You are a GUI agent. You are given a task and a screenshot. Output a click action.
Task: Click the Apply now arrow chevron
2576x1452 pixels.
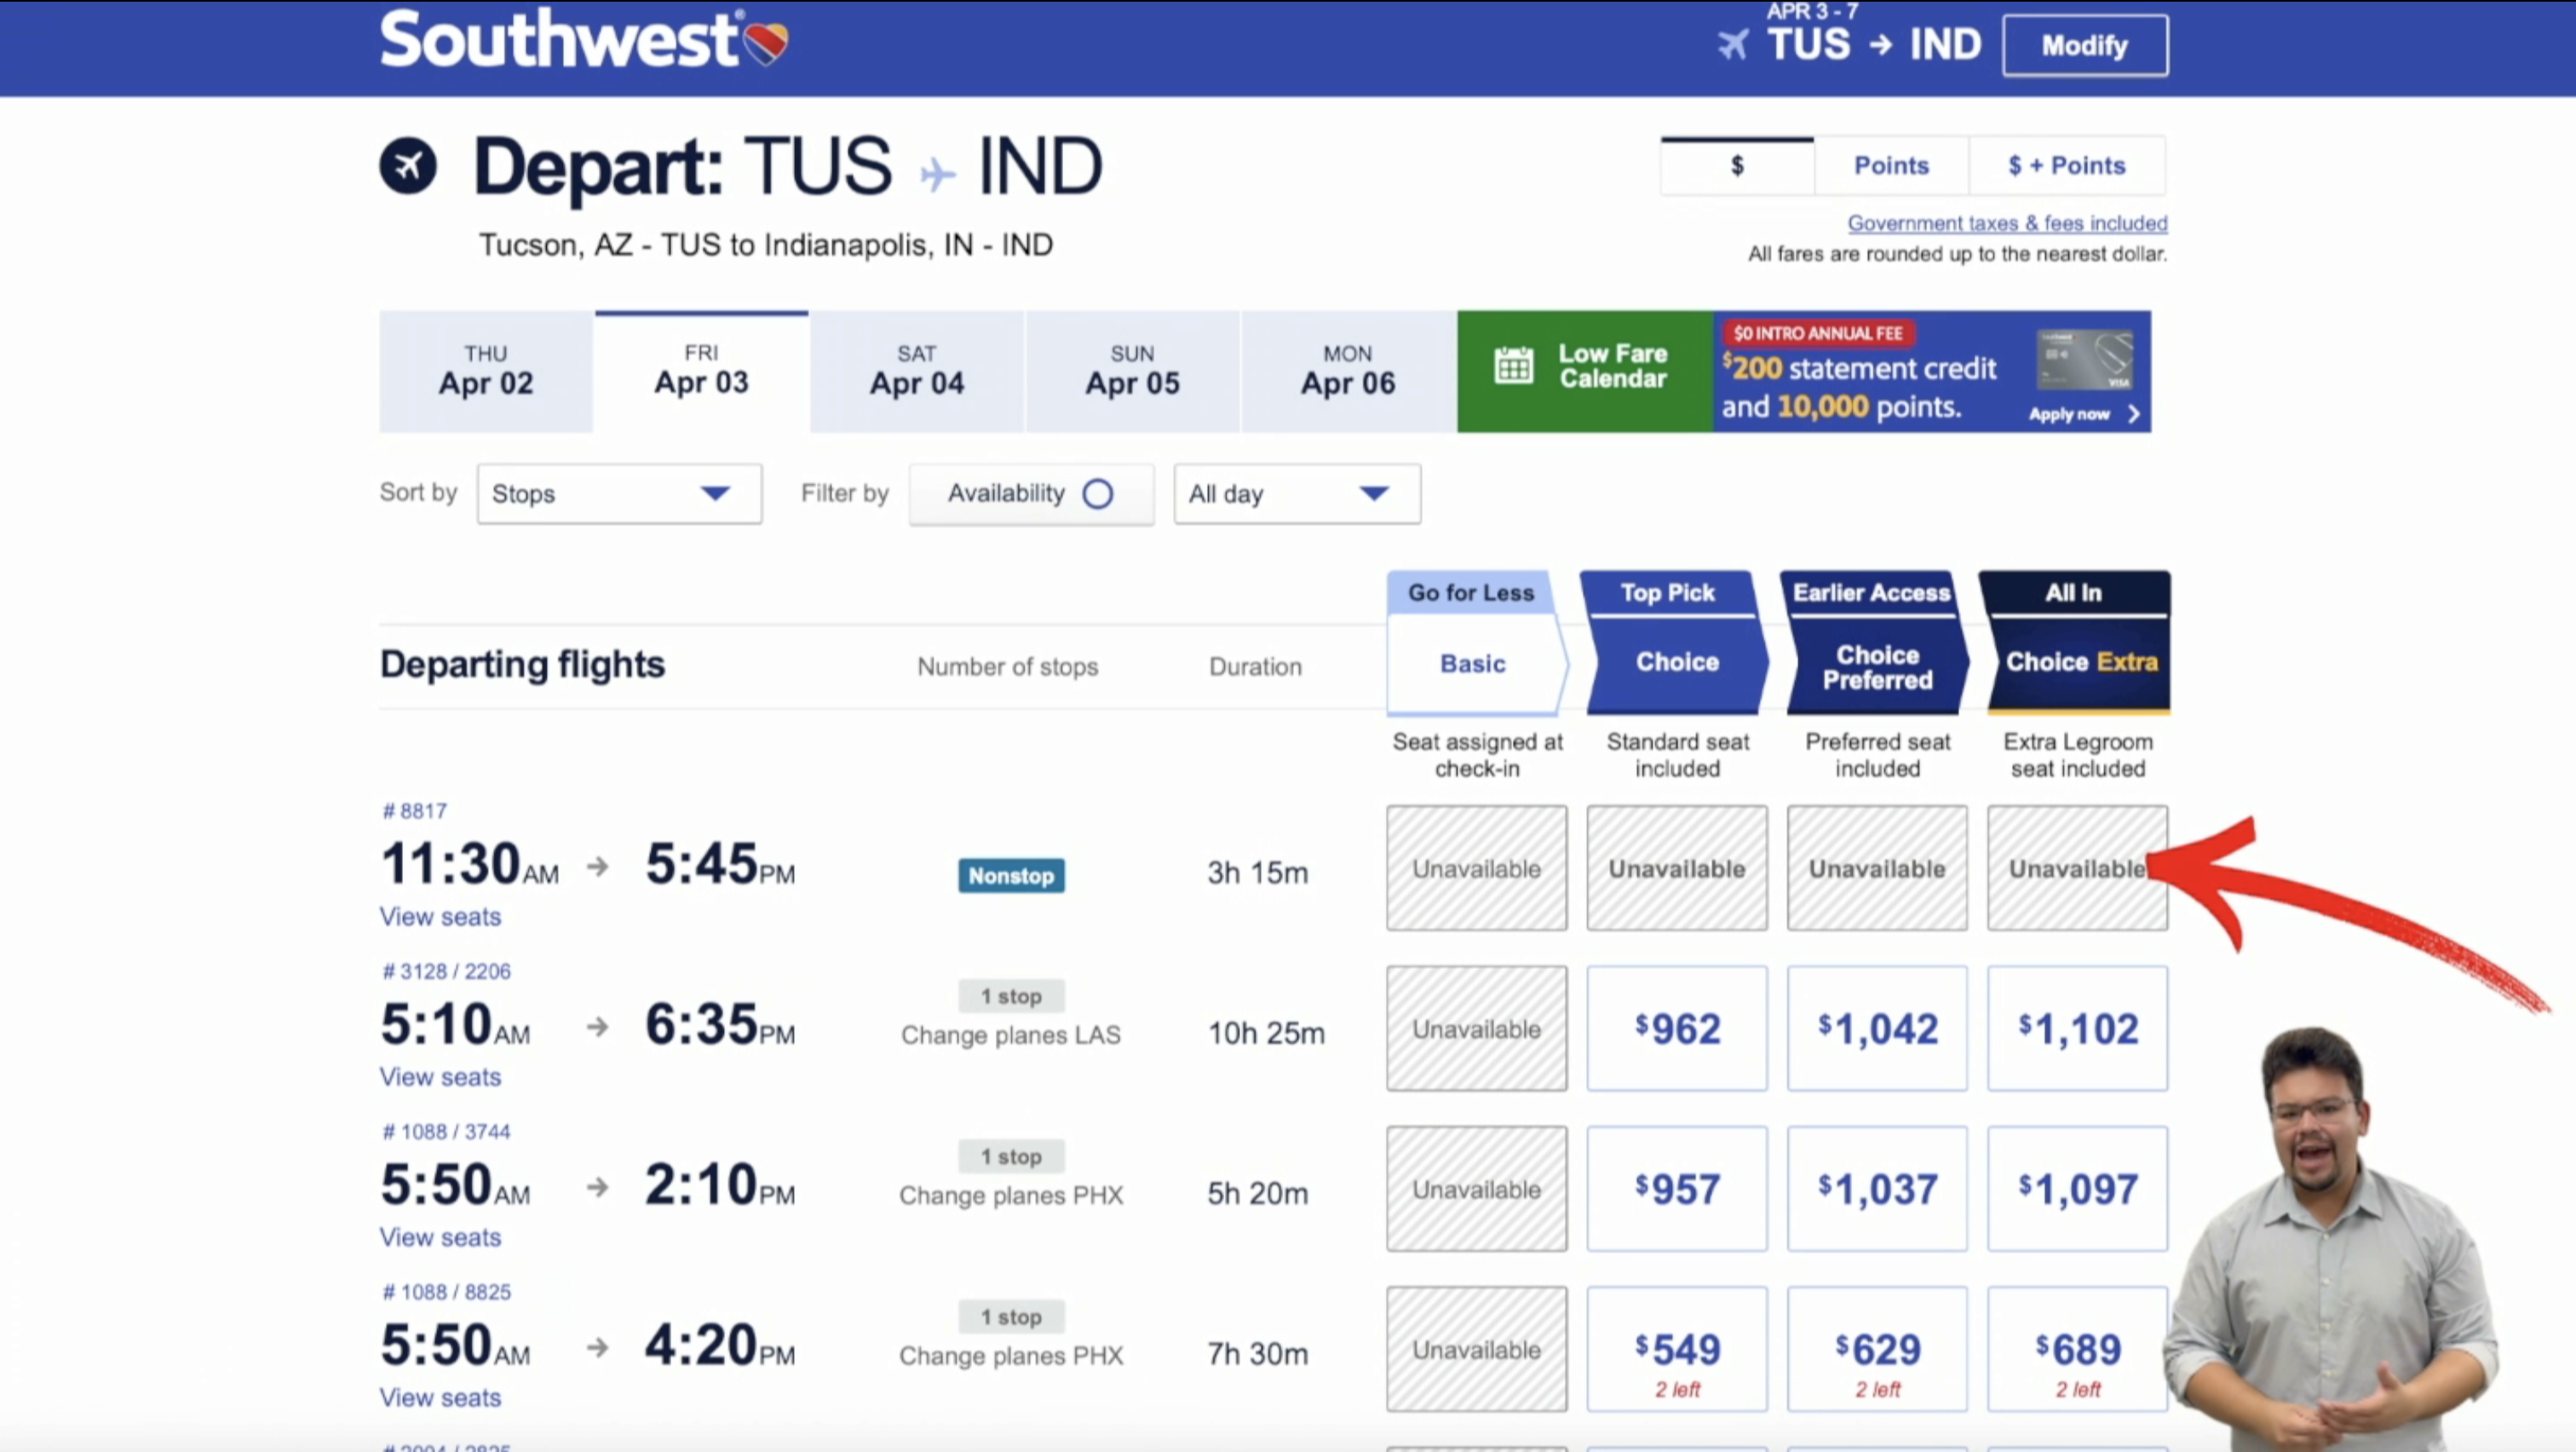[2134, 414]
